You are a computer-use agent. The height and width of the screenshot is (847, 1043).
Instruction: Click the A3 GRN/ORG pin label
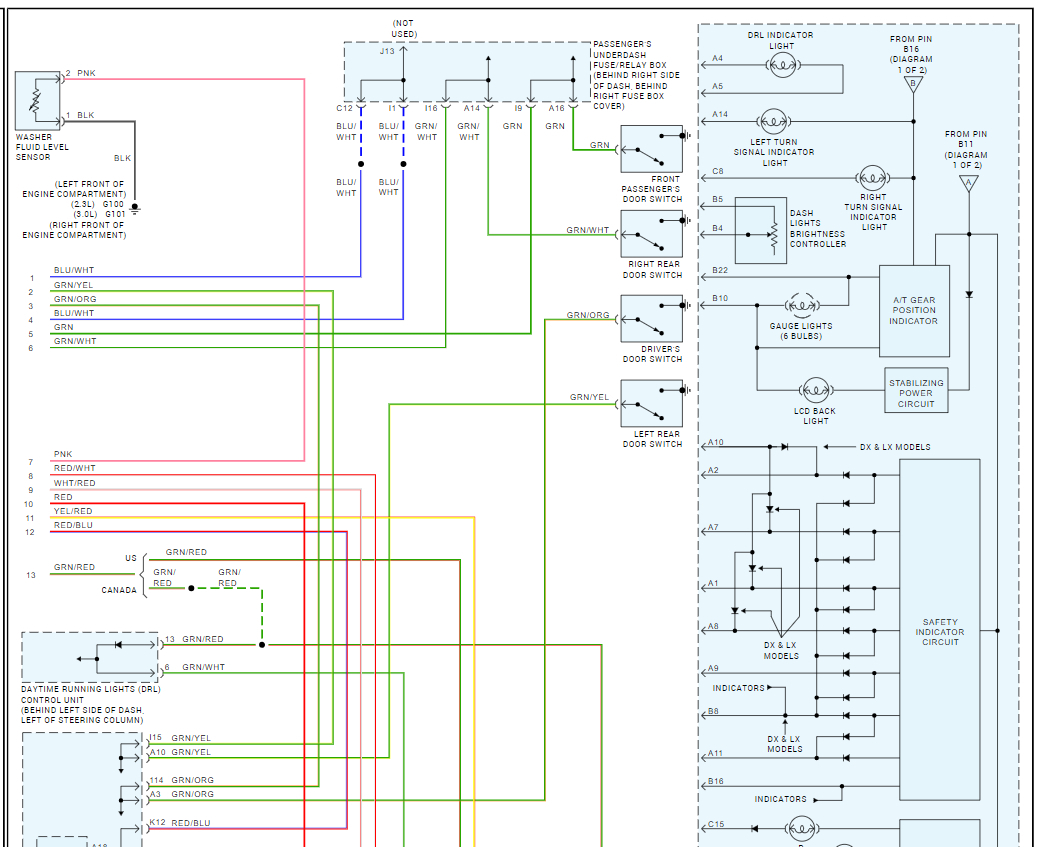182,794
